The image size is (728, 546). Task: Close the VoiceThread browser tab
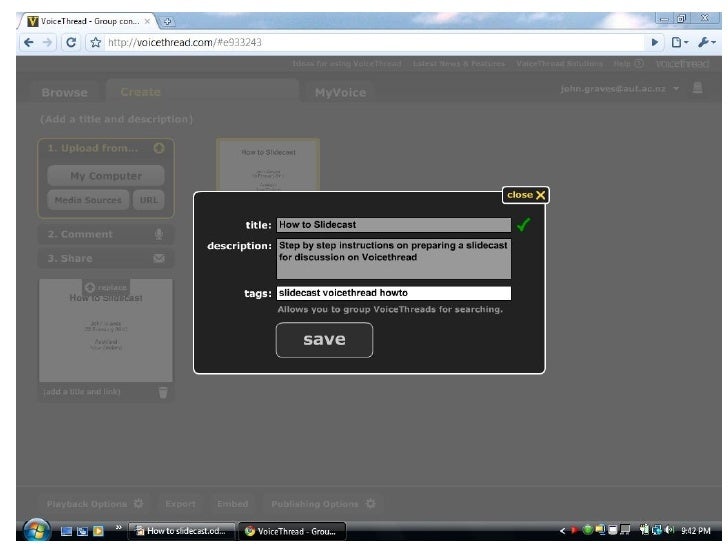pyautogui.click(x=147, y=21)
